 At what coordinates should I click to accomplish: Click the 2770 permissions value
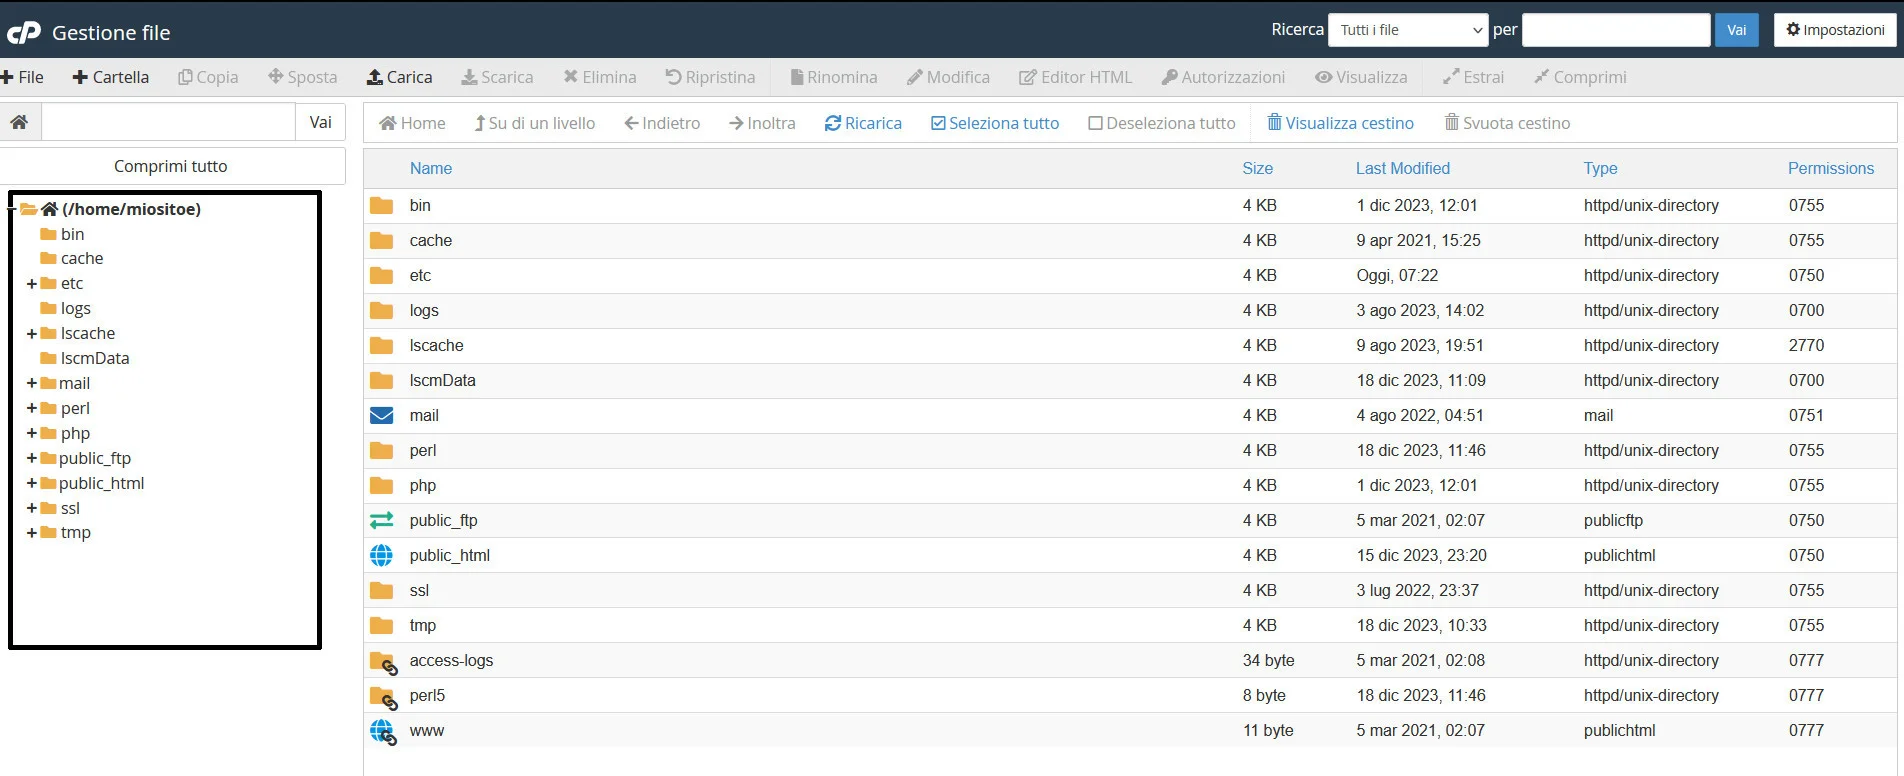1807,345
